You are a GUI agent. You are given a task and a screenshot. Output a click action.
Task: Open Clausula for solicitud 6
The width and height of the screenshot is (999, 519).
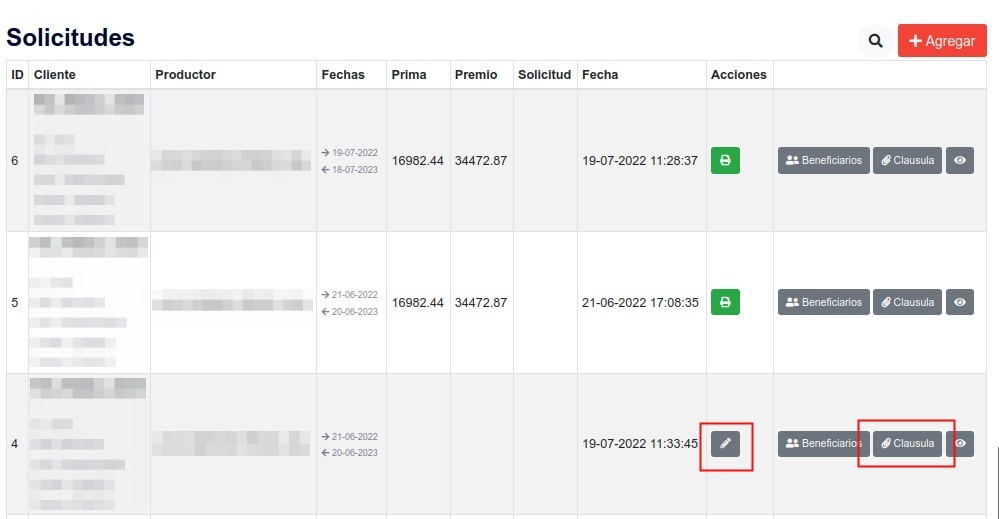point(907,161)
